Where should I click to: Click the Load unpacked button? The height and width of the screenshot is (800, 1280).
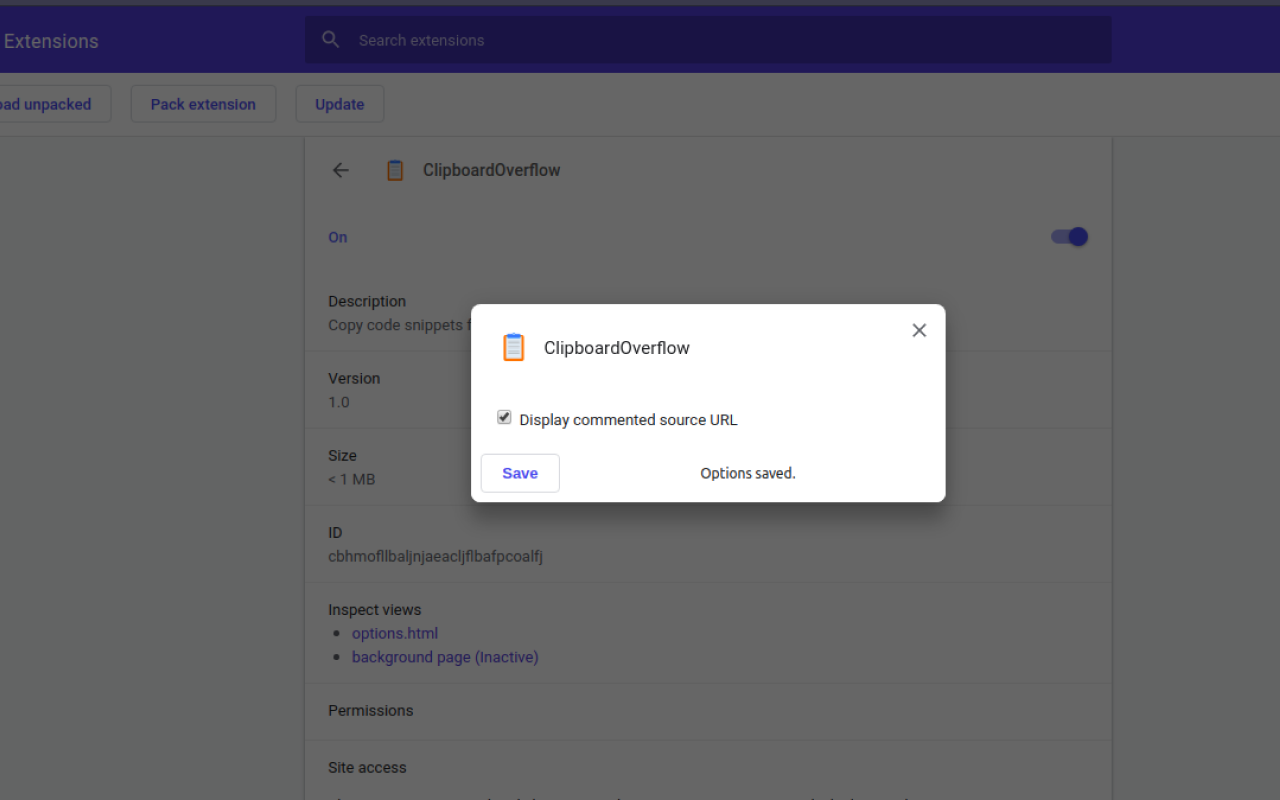coord(44,104)
